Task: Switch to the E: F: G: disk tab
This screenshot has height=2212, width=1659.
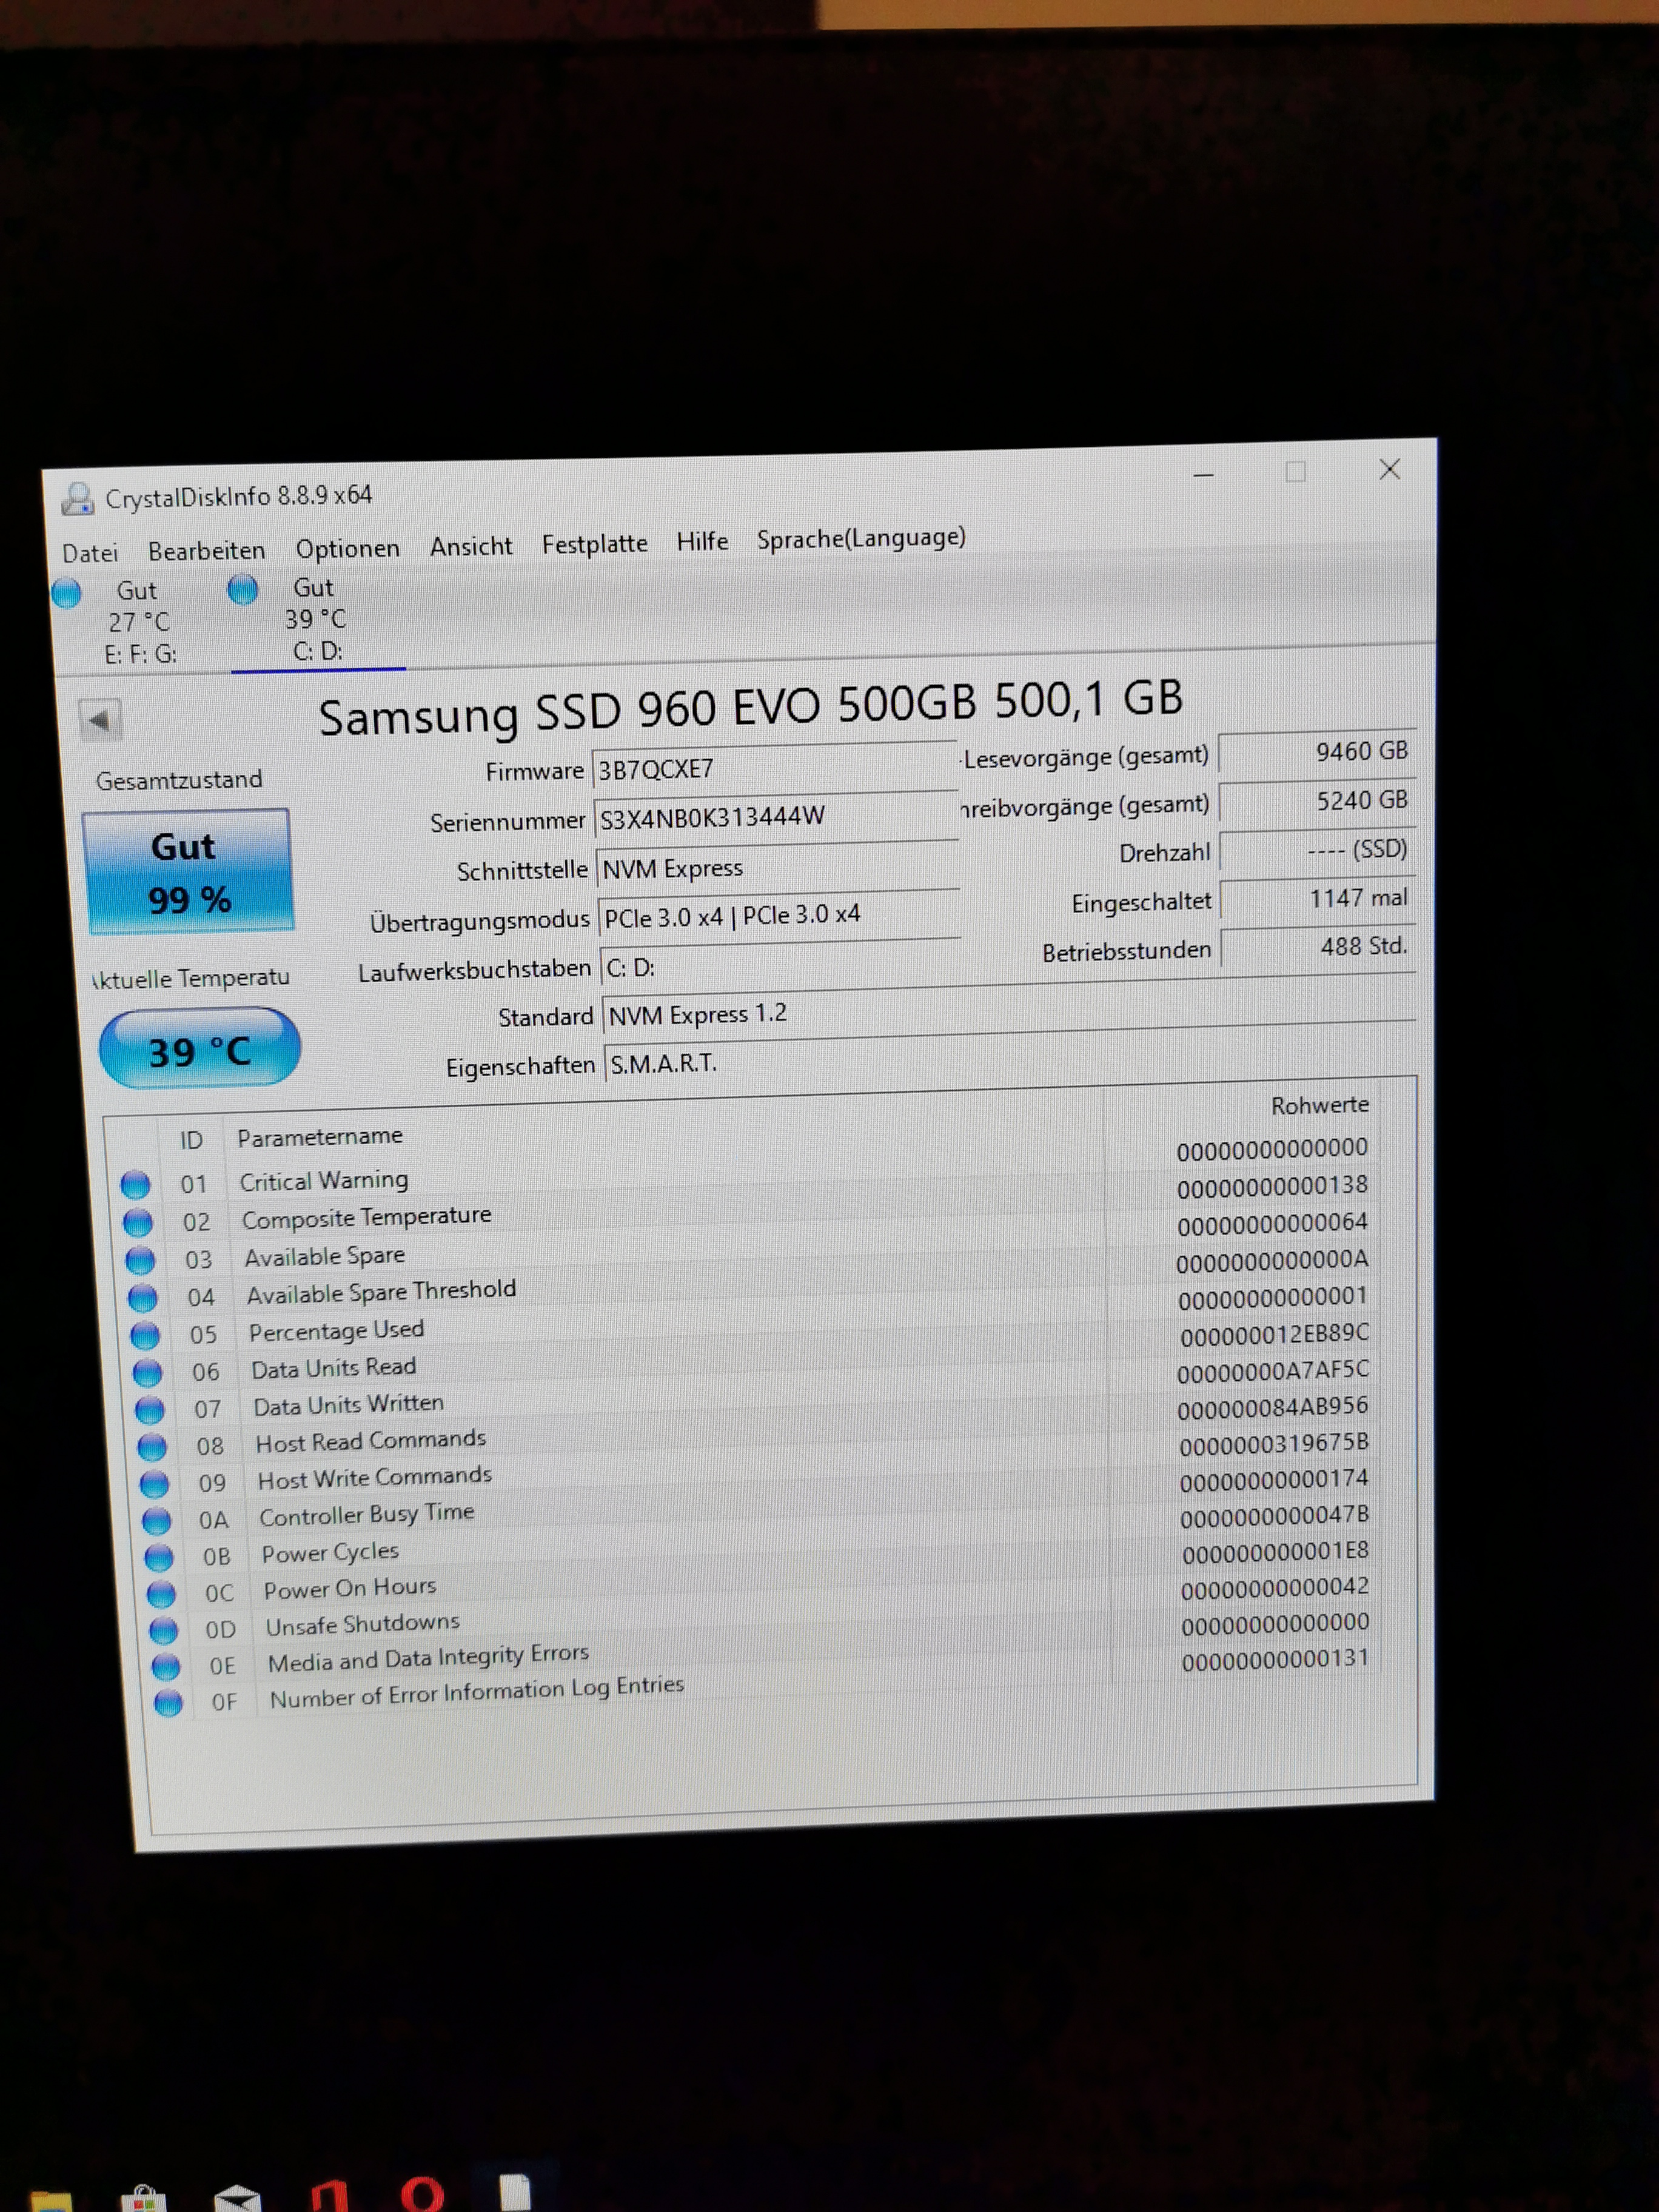Action: point(139,623)
